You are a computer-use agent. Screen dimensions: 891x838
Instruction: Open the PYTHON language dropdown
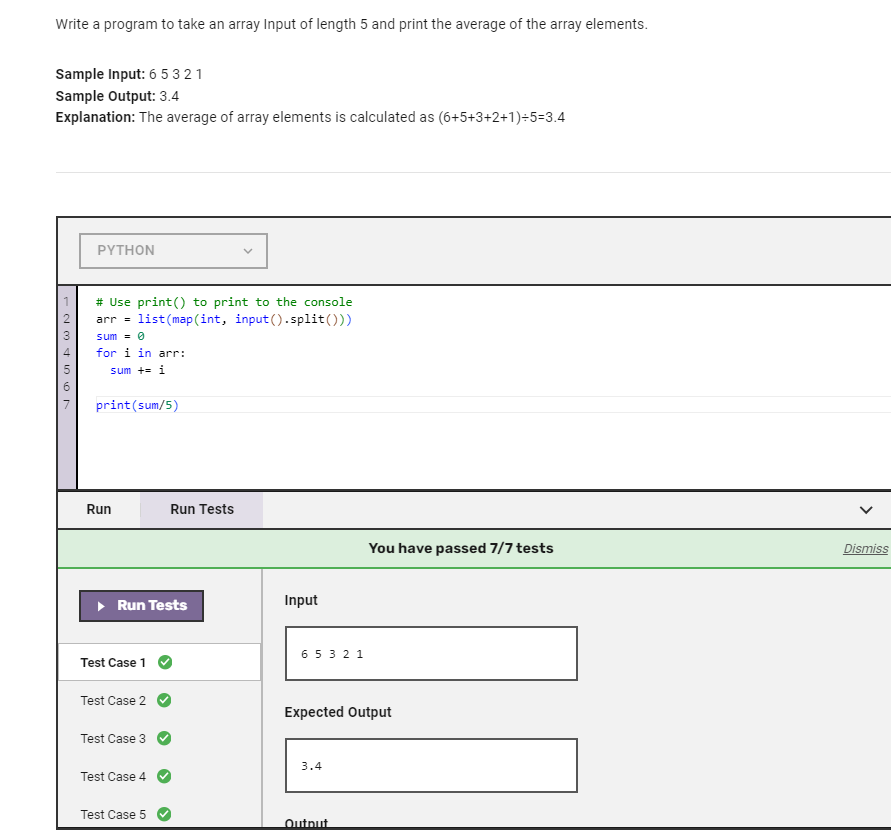click(x=173, y=251)
